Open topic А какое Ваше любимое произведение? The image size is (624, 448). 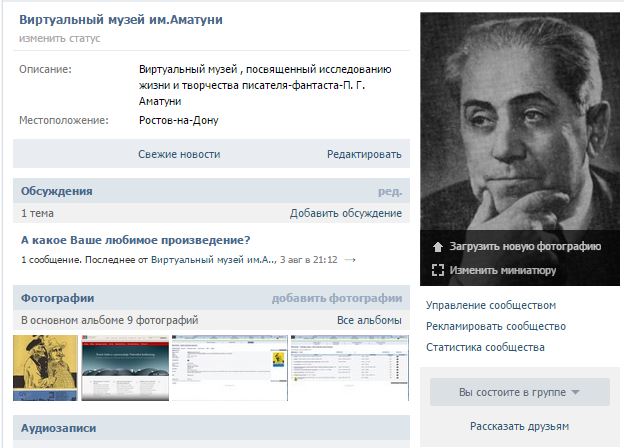[x=136, y=240]
